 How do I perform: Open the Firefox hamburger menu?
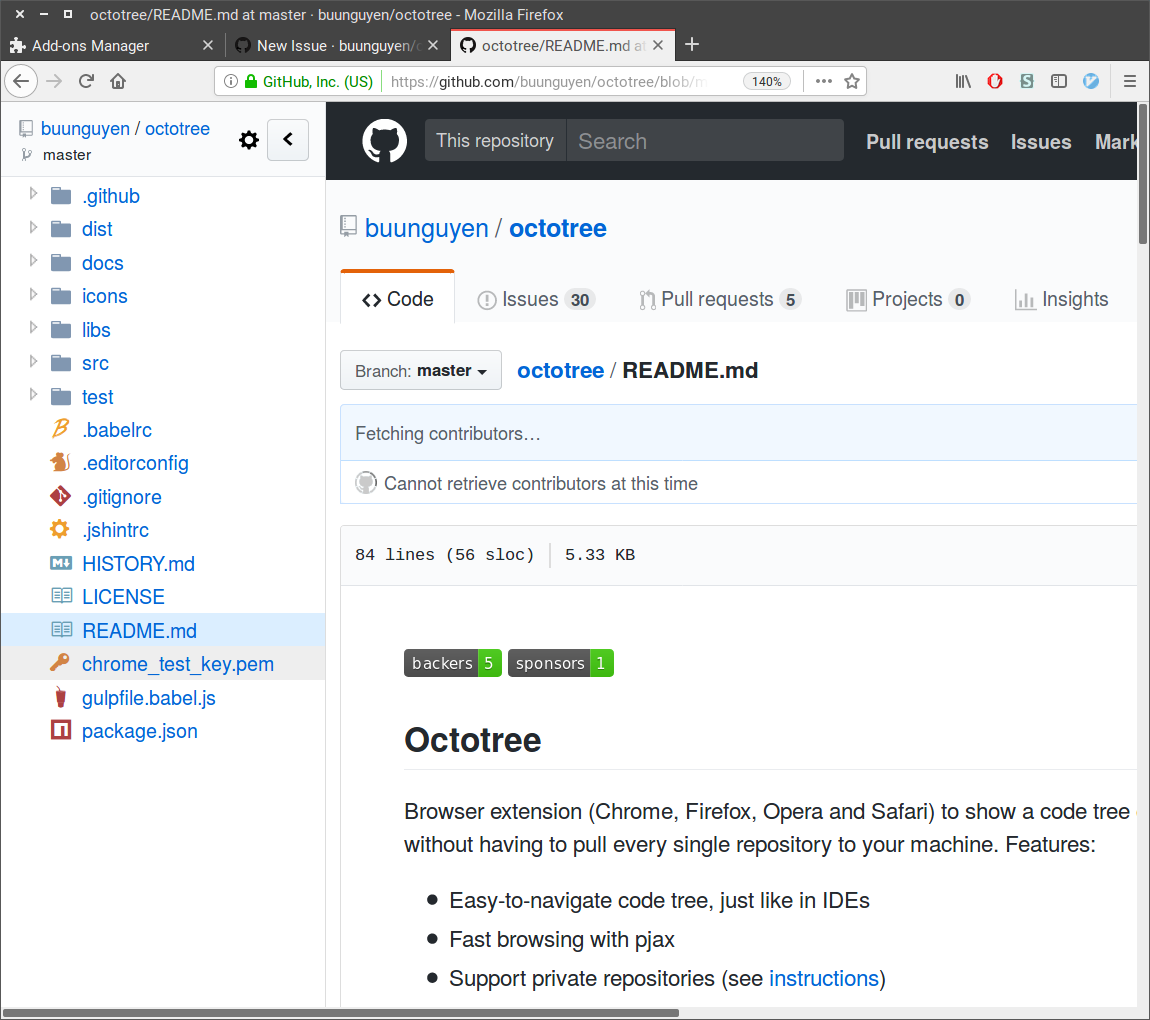click(x=1129, y=81)
